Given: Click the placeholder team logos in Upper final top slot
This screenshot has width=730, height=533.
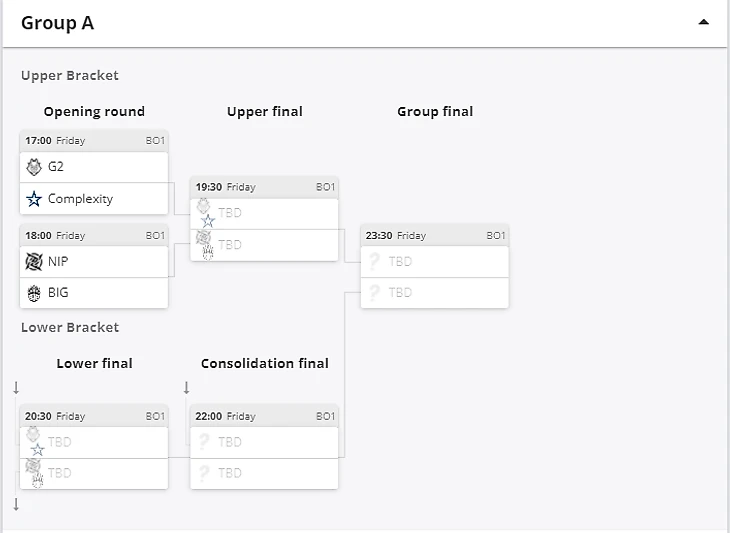Looking at the screenshot, I should pos(205,212).
